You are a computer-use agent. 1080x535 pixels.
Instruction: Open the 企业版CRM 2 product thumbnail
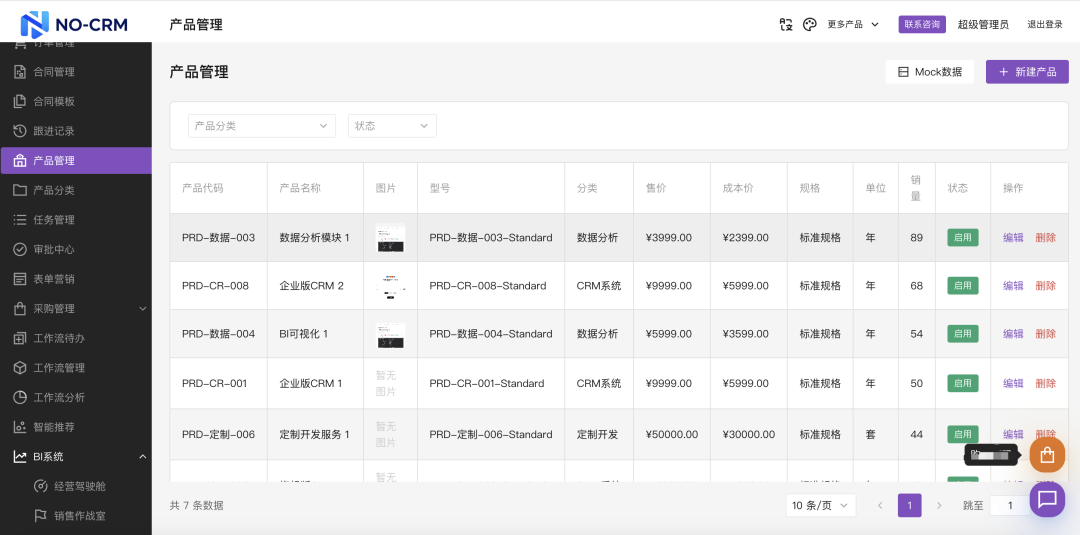pos(390,286)
